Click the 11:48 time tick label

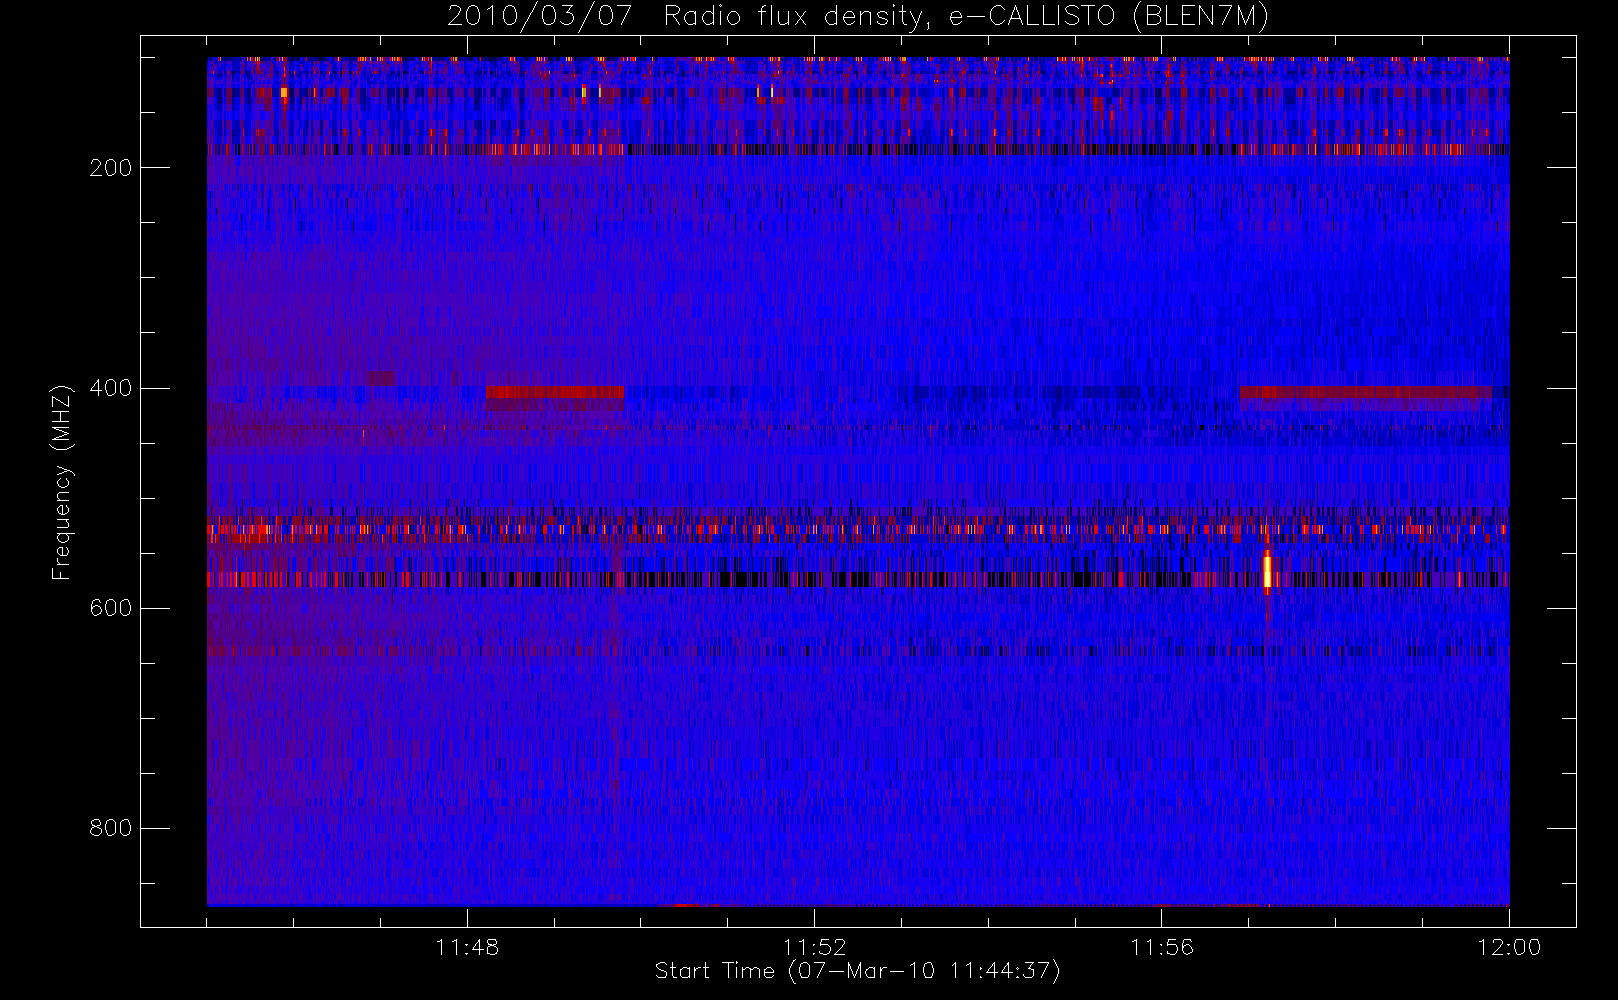467,947
